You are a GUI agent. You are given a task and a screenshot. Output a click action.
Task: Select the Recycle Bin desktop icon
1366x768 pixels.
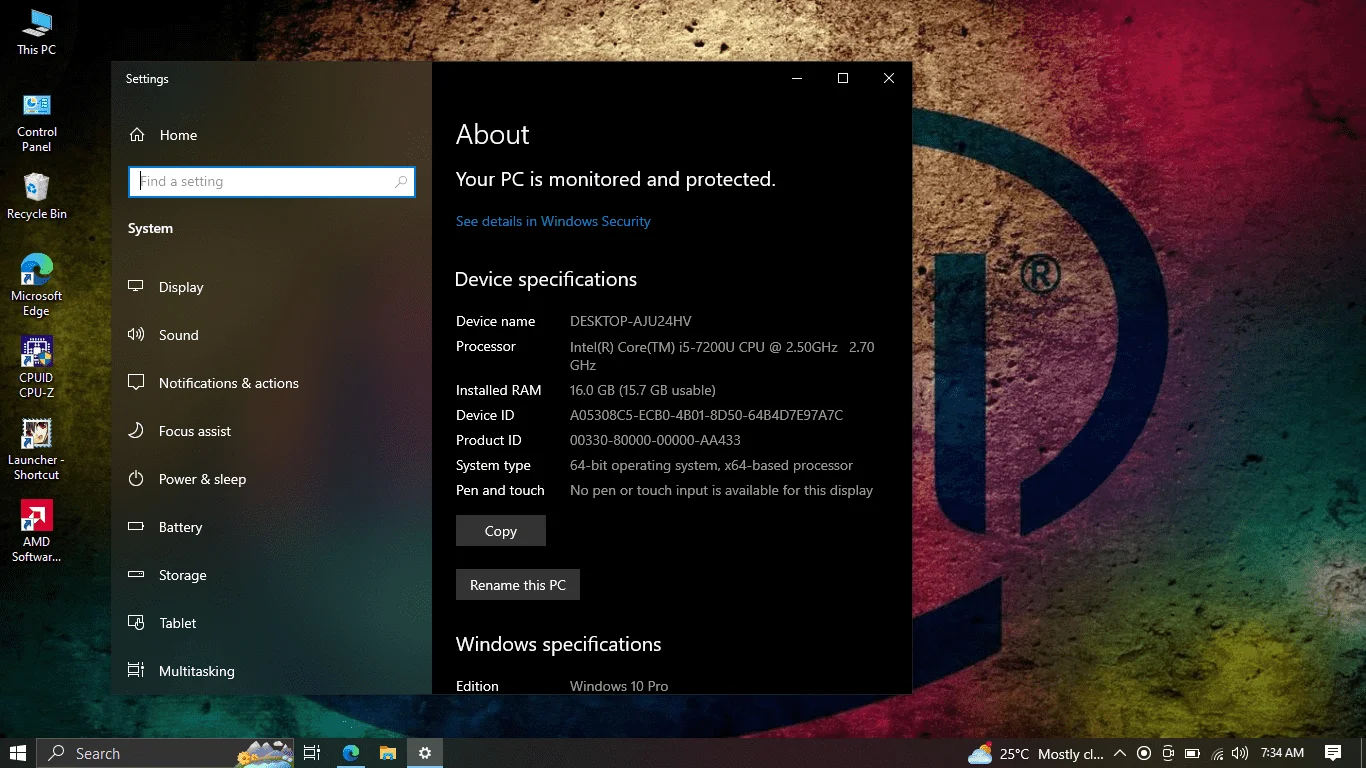[x=36, y=196]
